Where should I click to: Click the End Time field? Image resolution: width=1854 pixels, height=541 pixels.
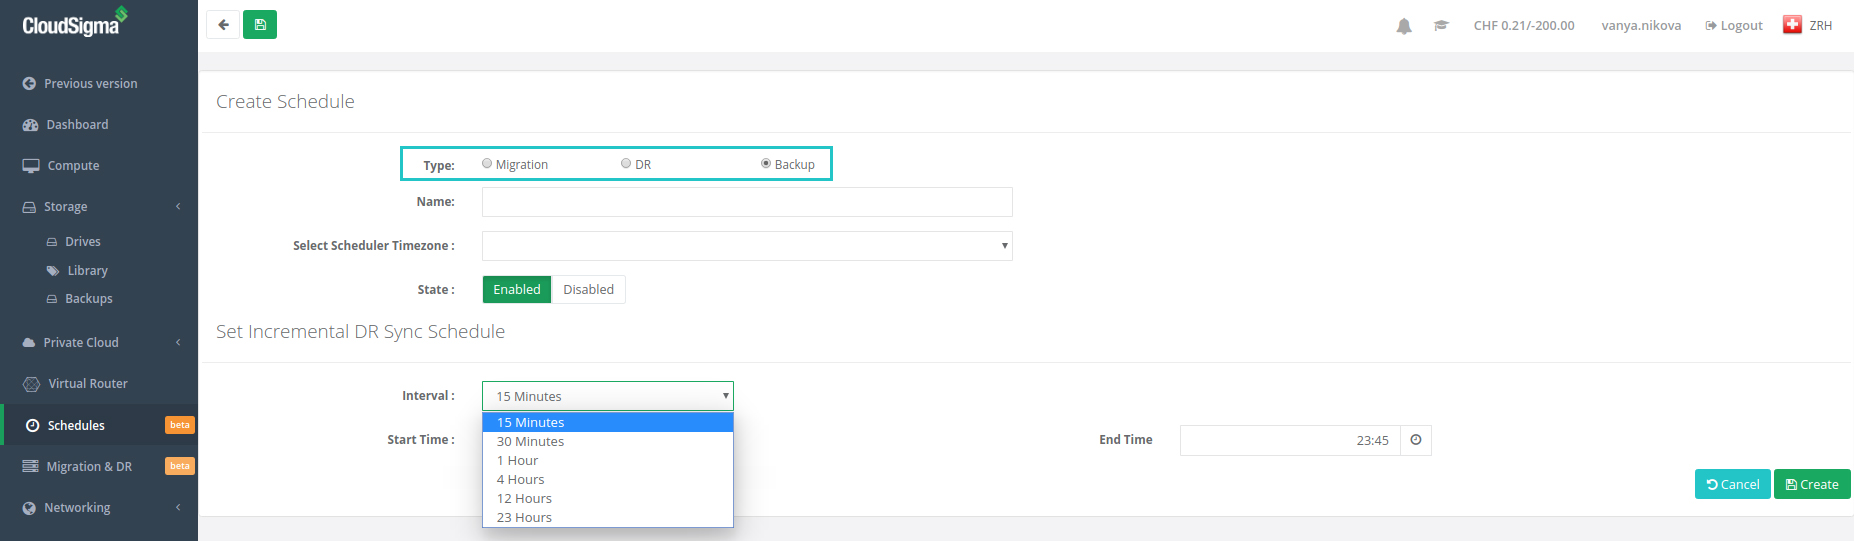pyautogui.click(x=1290, y=440)
